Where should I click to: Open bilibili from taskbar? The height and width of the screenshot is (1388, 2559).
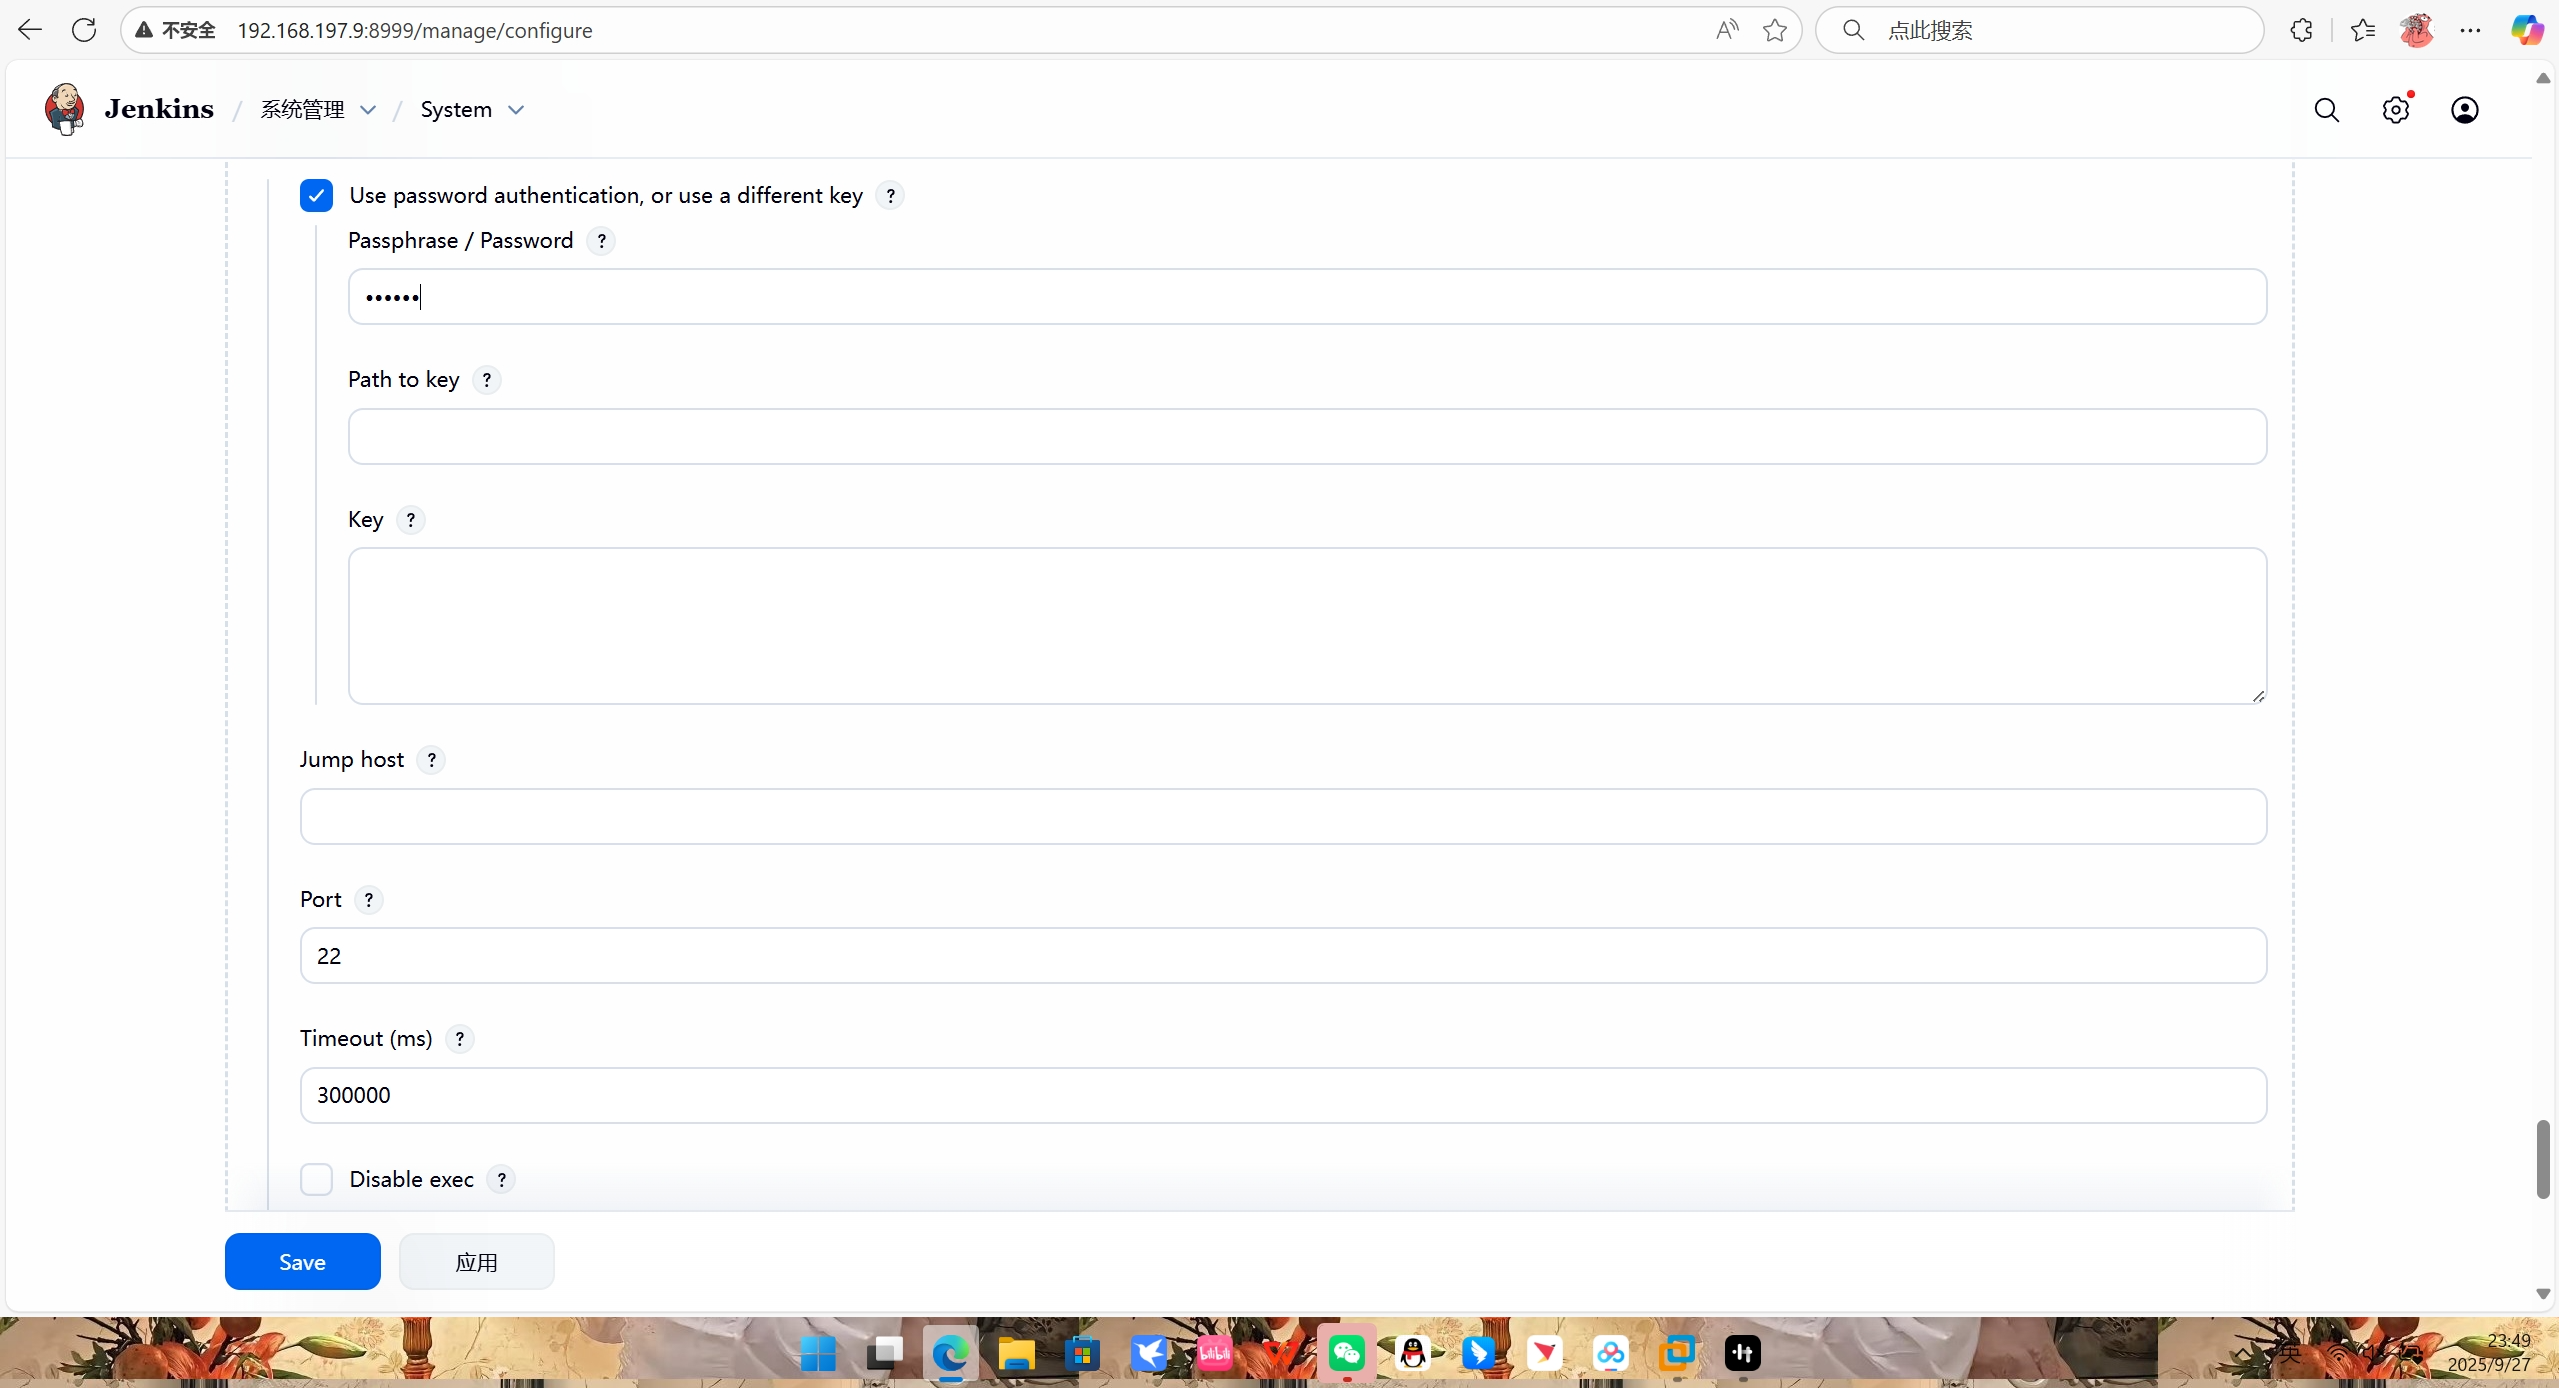click(x=1215, y=1354)
